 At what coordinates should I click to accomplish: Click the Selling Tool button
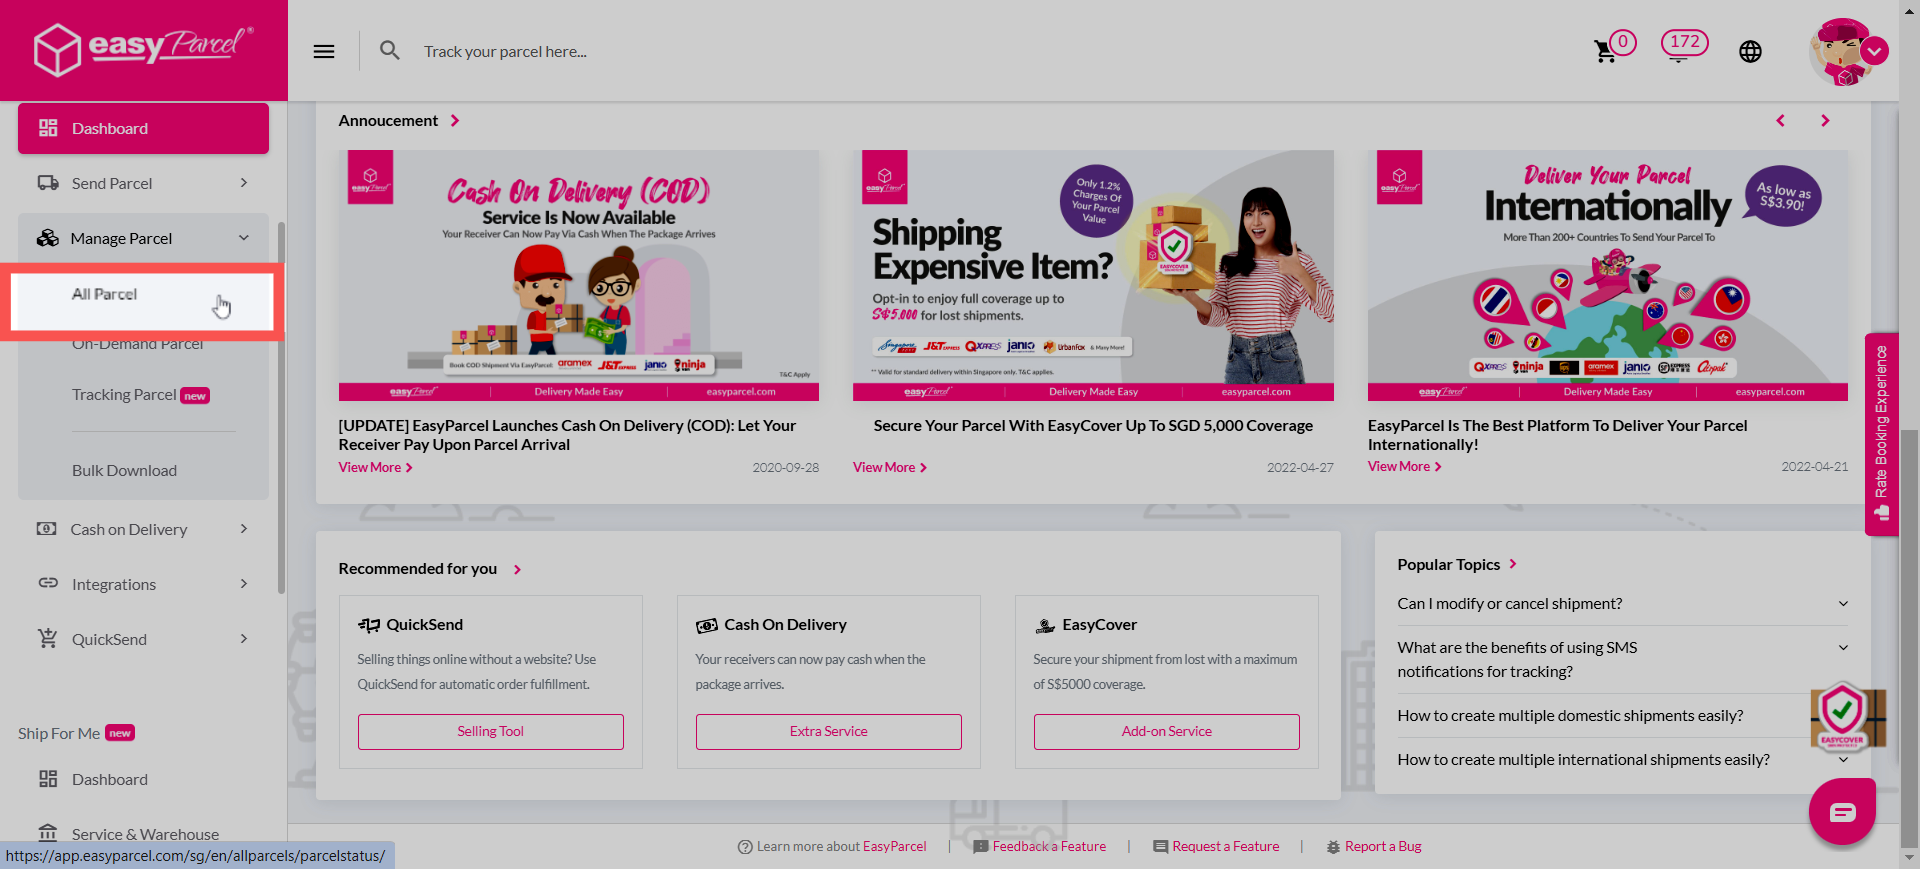pyautogui.click(x=491, y=731)
